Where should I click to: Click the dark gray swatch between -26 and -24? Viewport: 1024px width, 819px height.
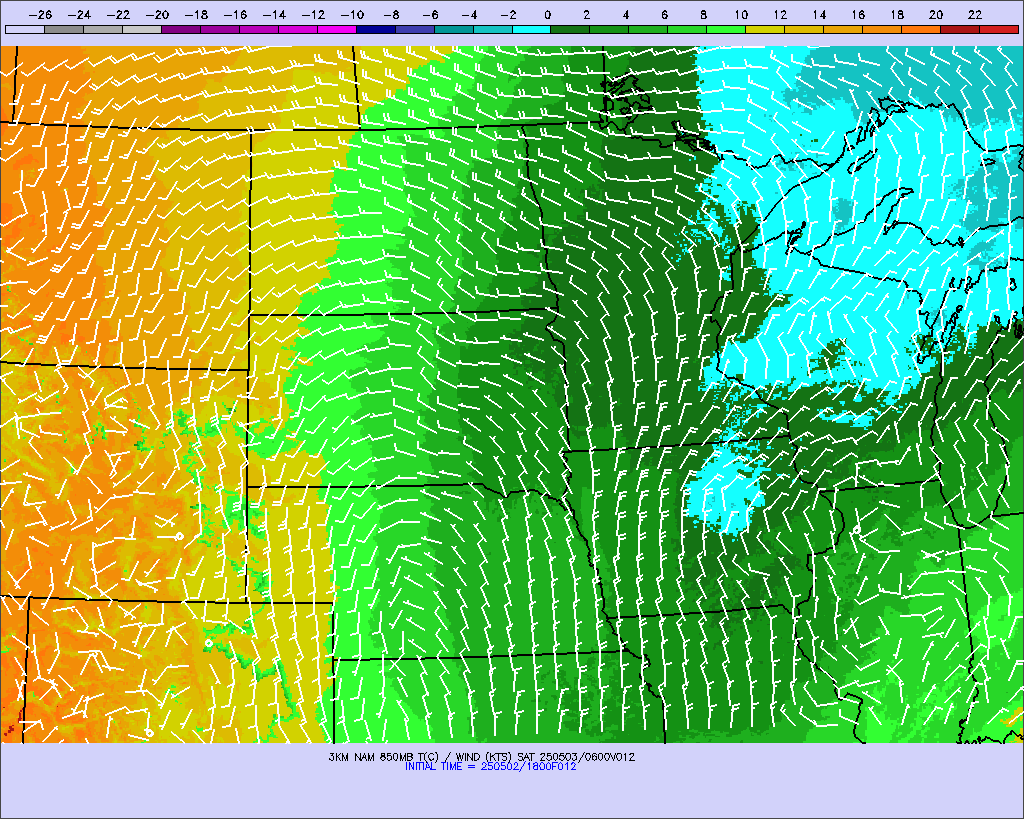coord(64,29)
